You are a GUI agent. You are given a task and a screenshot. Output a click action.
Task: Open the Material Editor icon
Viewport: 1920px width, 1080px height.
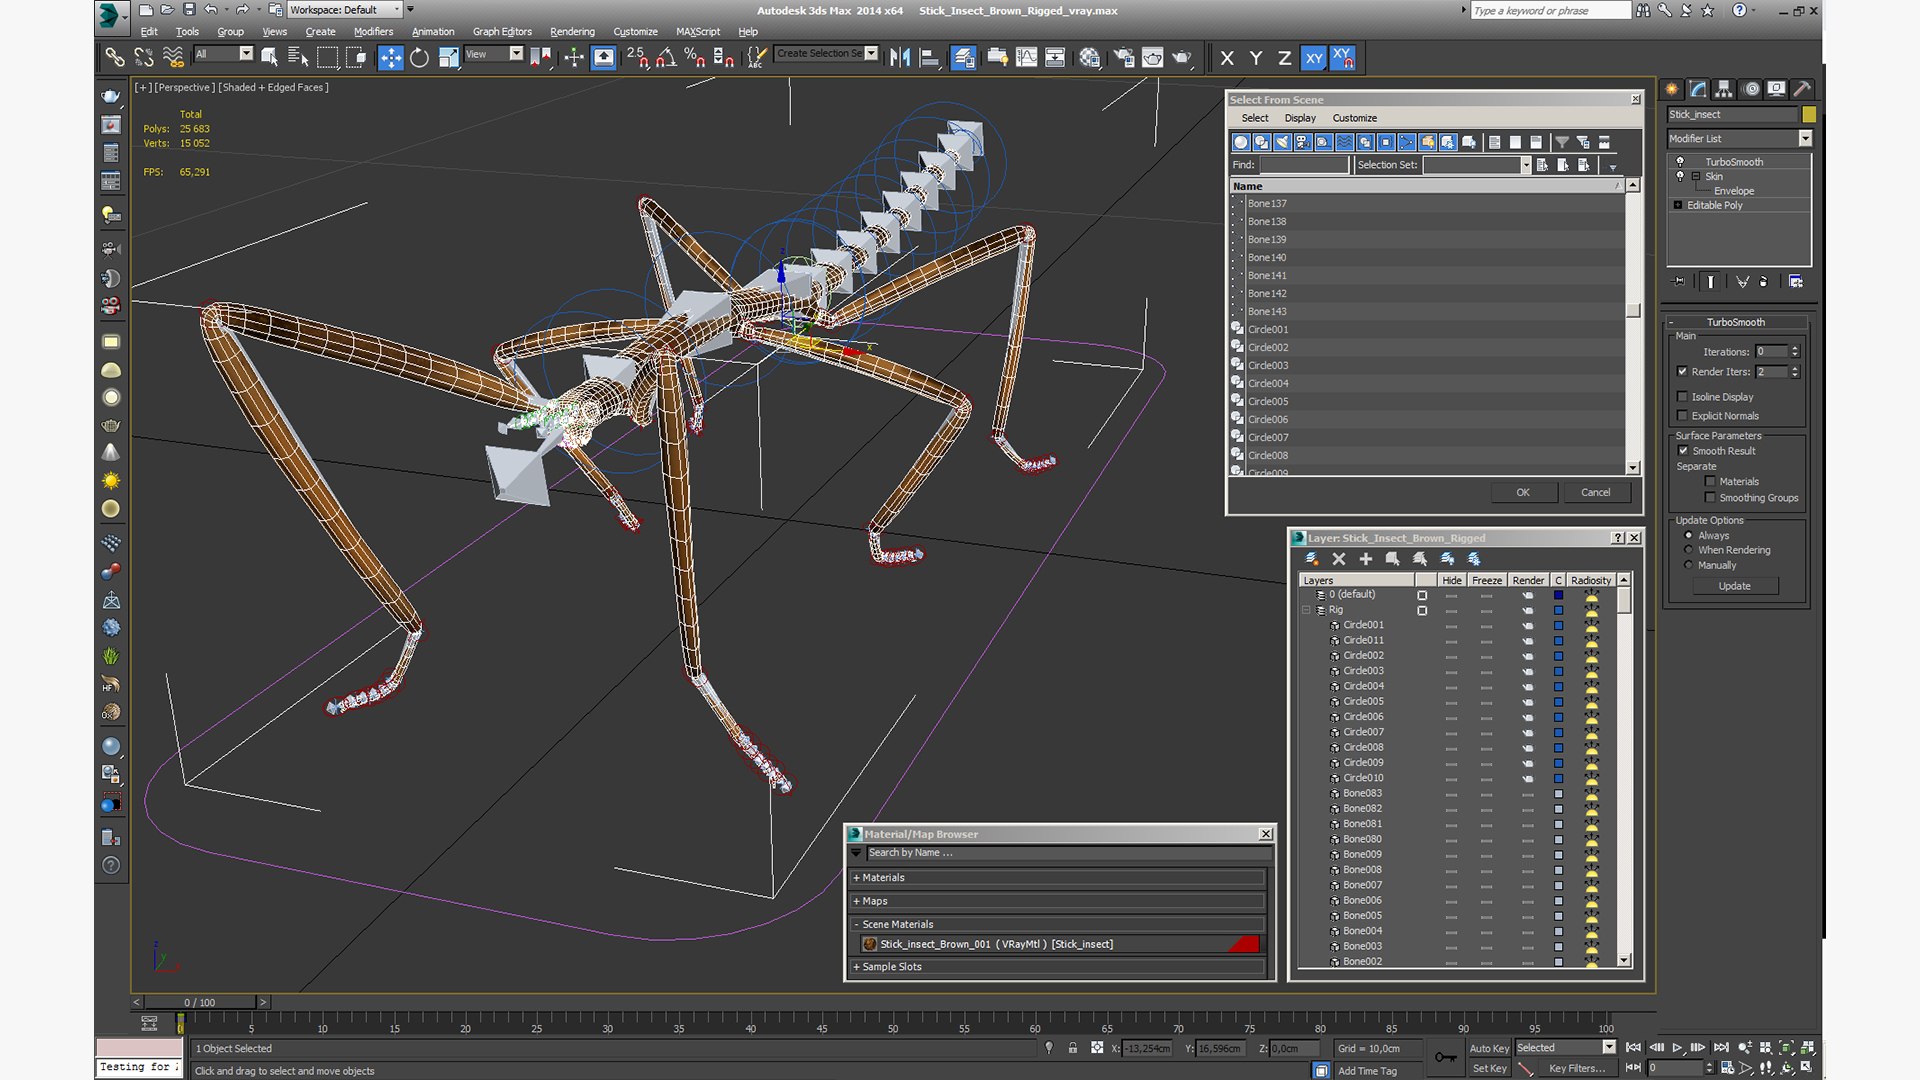pyautogui.click(x=1090, y=57)
